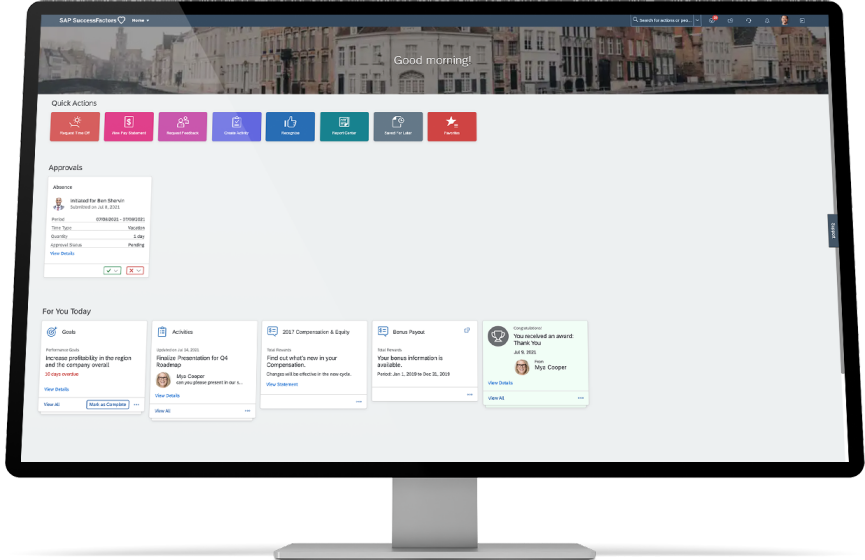
Task: Open View Pay Statement quick action
Action: click(x=129, y=126)
